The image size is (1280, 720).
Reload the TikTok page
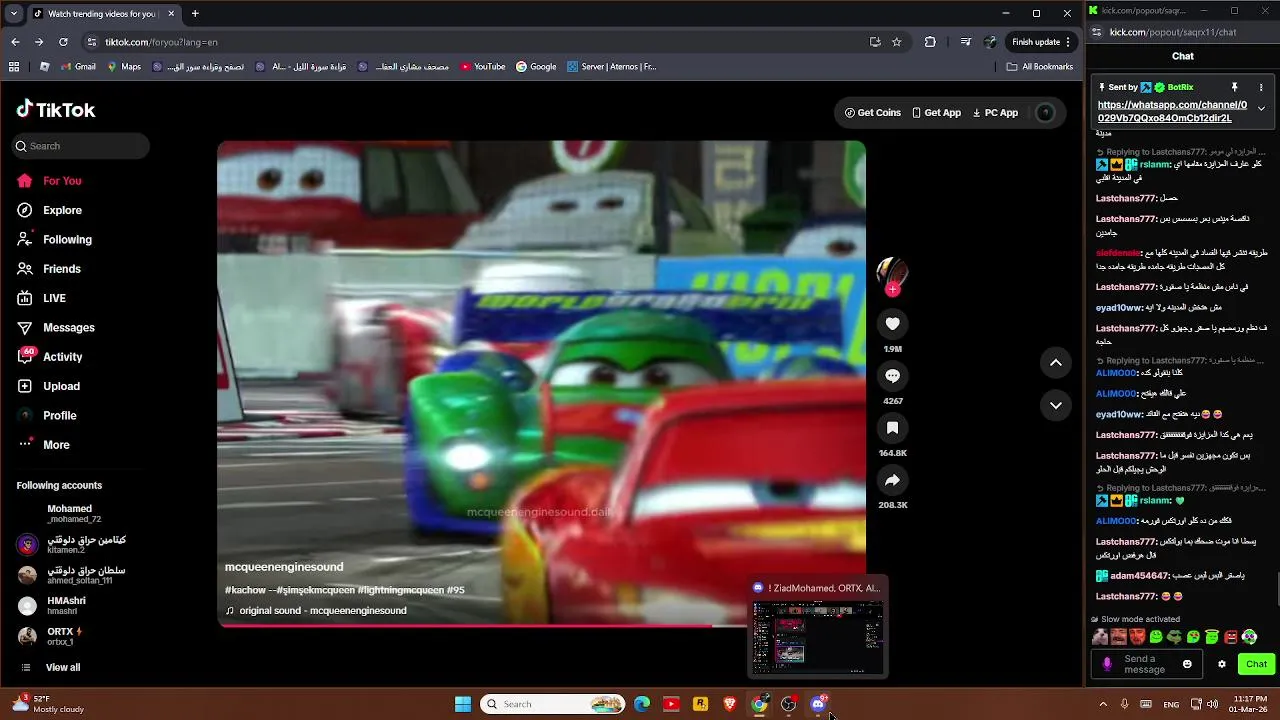[63, 42]
